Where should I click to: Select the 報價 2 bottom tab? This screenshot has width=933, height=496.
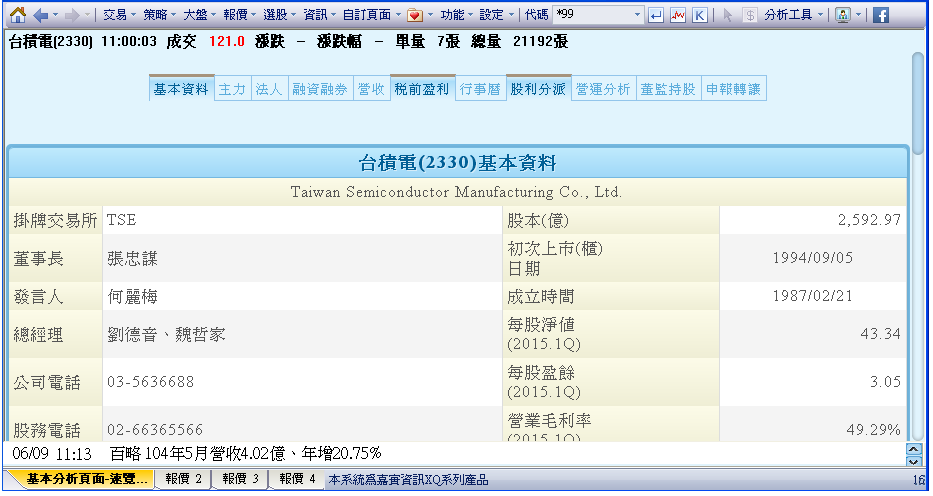(184, 480)
